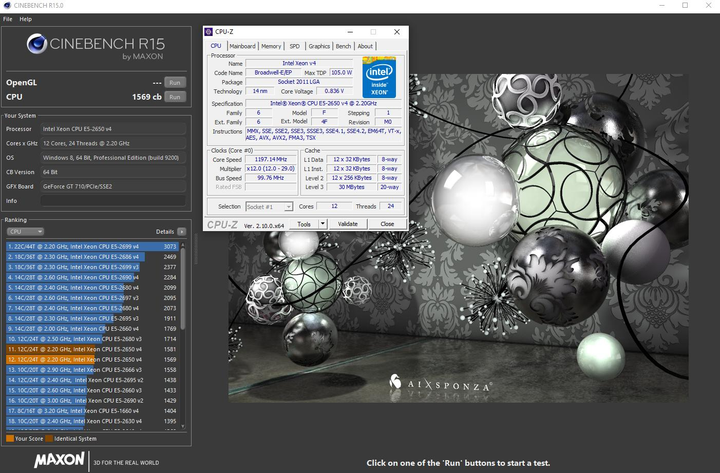Screen dimensions: 720x473
Task: Minimize the CPU-Z window
Action: pos(350,32)
